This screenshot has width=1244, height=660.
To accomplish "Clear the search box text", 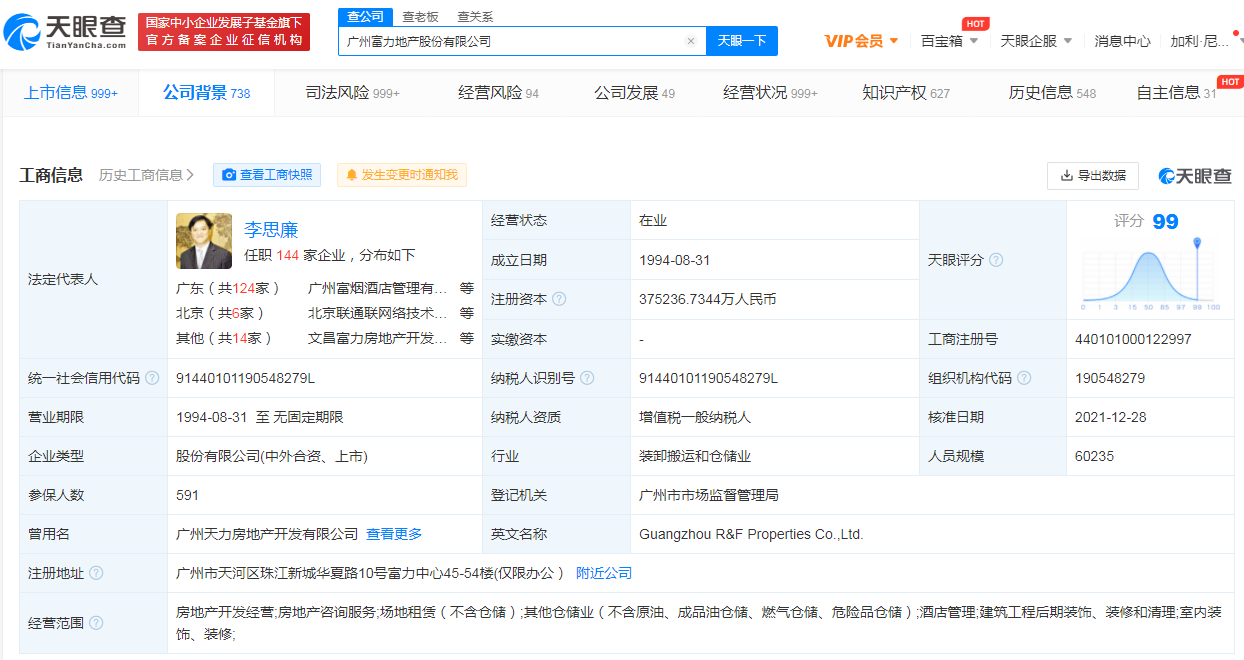I will point(690,41).
